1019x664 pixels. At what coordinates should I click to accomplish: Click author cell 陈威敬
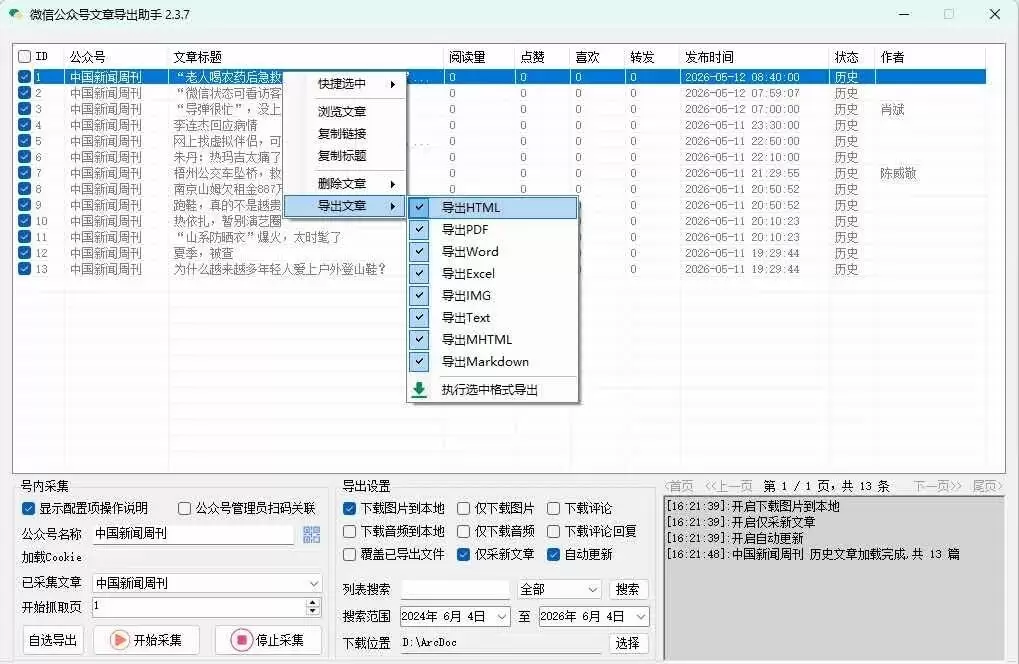pos(898,173)
